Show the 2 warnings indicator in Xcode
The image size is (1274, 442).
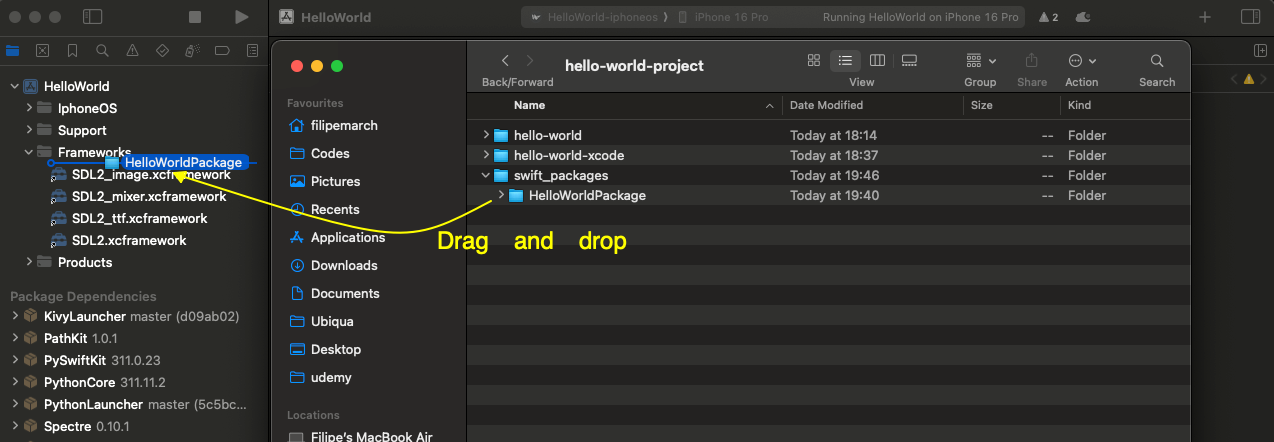pos(1049,17)
